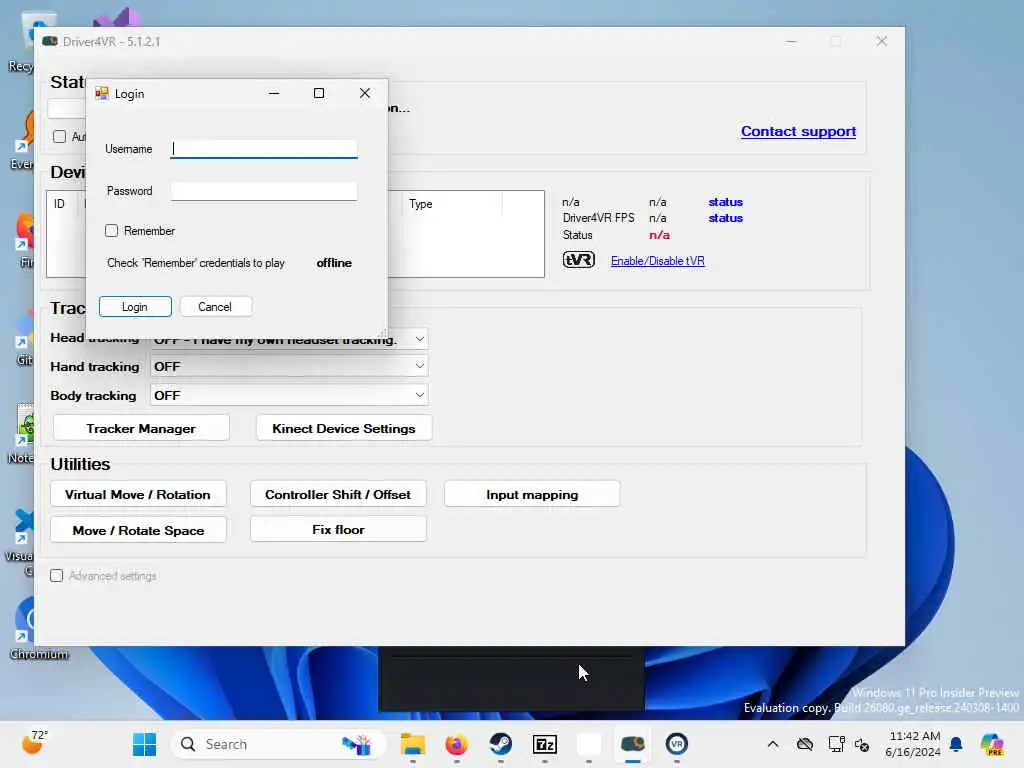Click the SteamVR taskbar icon

(x=677, y=744)
